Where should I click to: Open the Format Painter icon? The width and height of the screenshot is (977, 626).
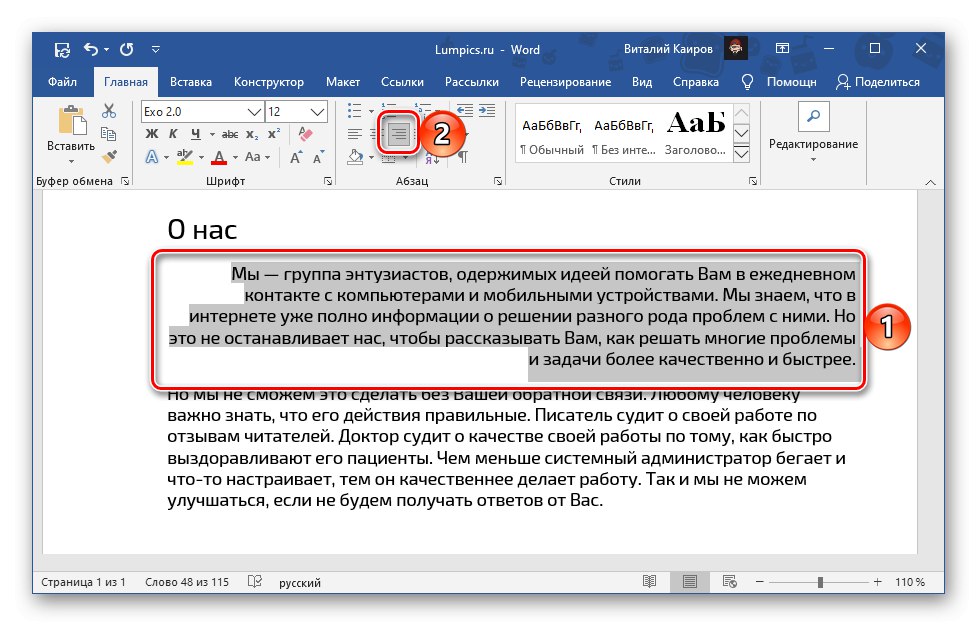click(x=109, y=155)
